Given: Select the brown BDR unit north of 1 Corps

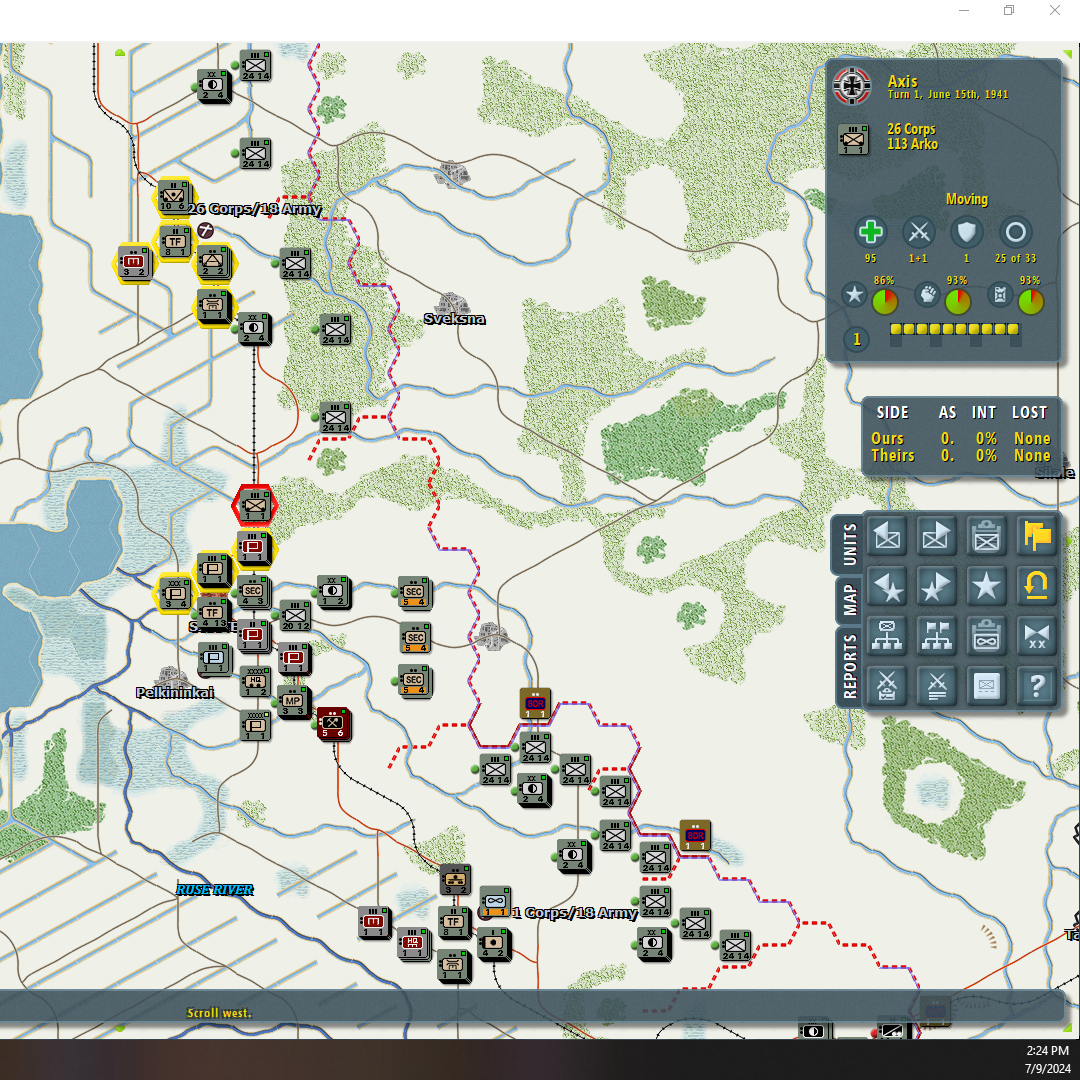Looking at the screenshot, I should 535,703.
